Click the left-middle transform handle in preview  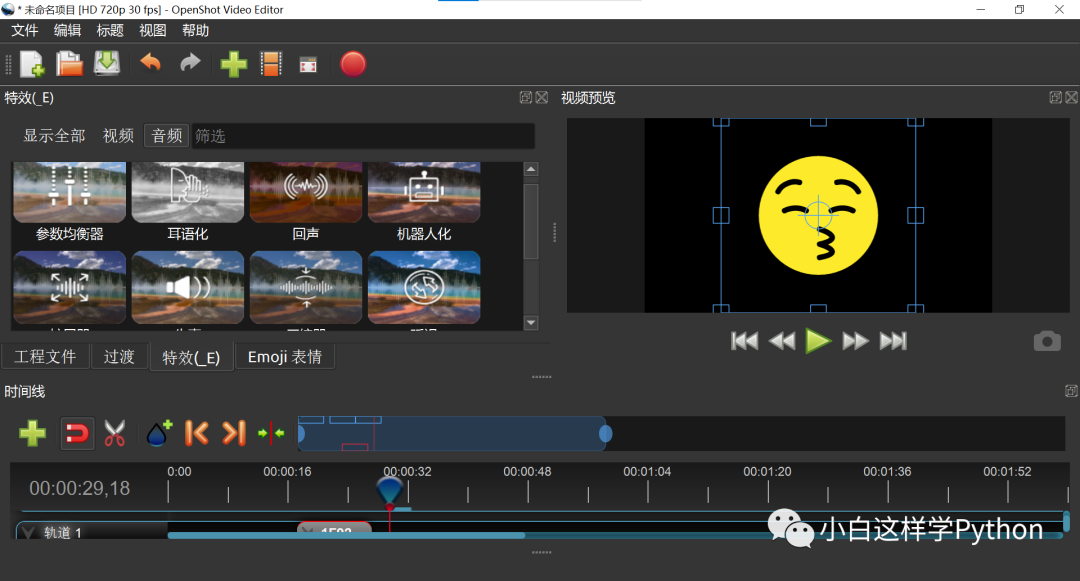[720, 215]
